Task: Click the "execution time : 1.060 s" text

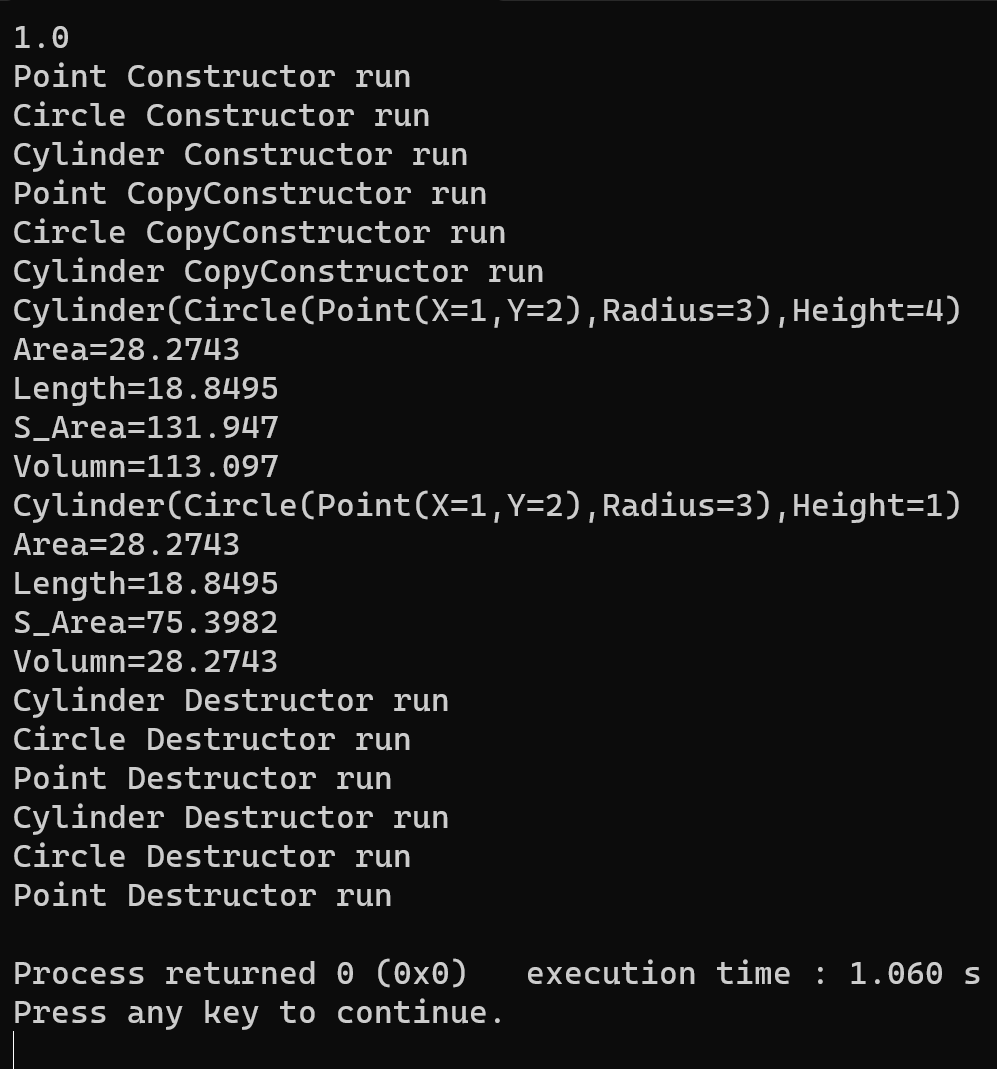Action: point(753,974)
